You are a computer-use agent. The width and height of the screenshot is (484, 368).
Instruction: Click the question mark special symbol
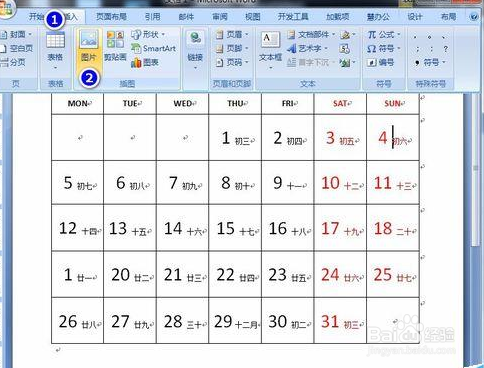click(x=446, y=49)
